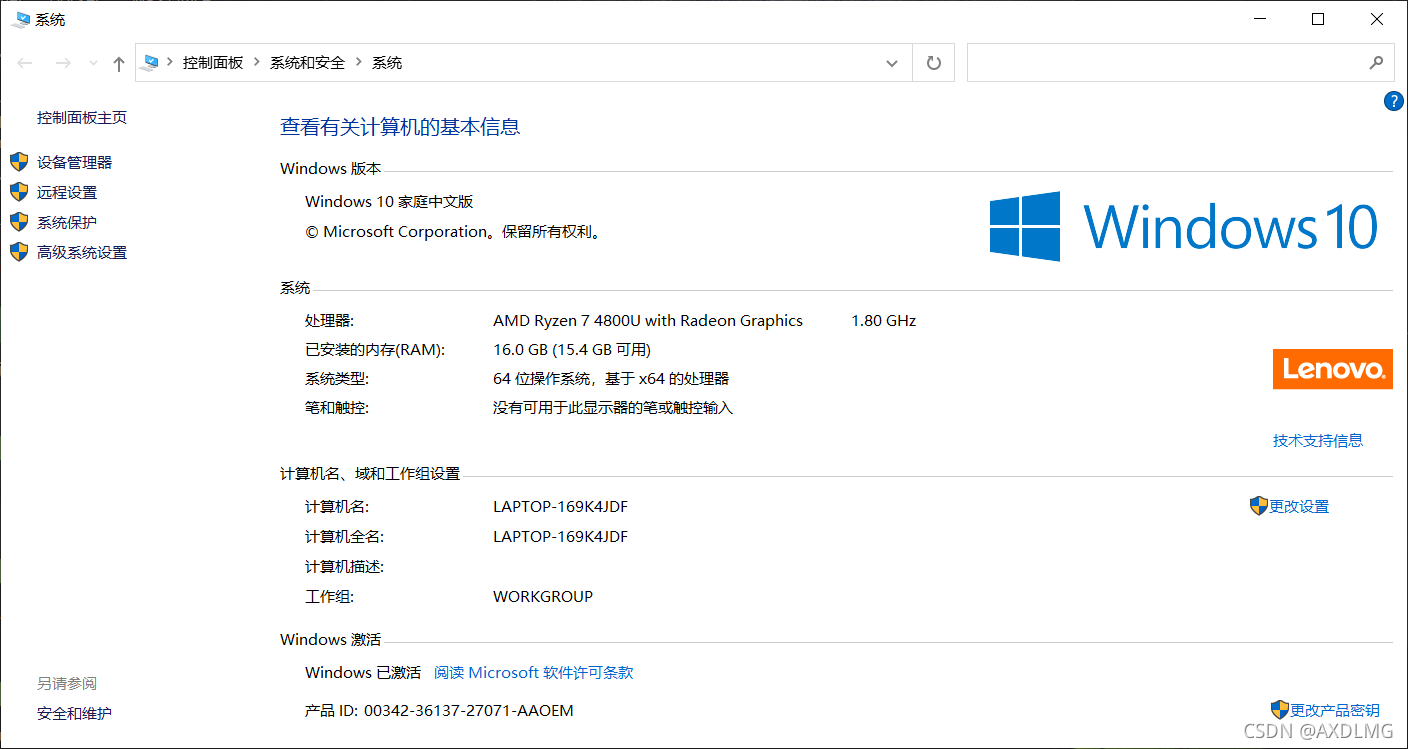The image size is (1408, 749).
Task: Click the processor value AMD Ryzen 7 4800U
Action: pyautogui.click(x=648, y=321)
